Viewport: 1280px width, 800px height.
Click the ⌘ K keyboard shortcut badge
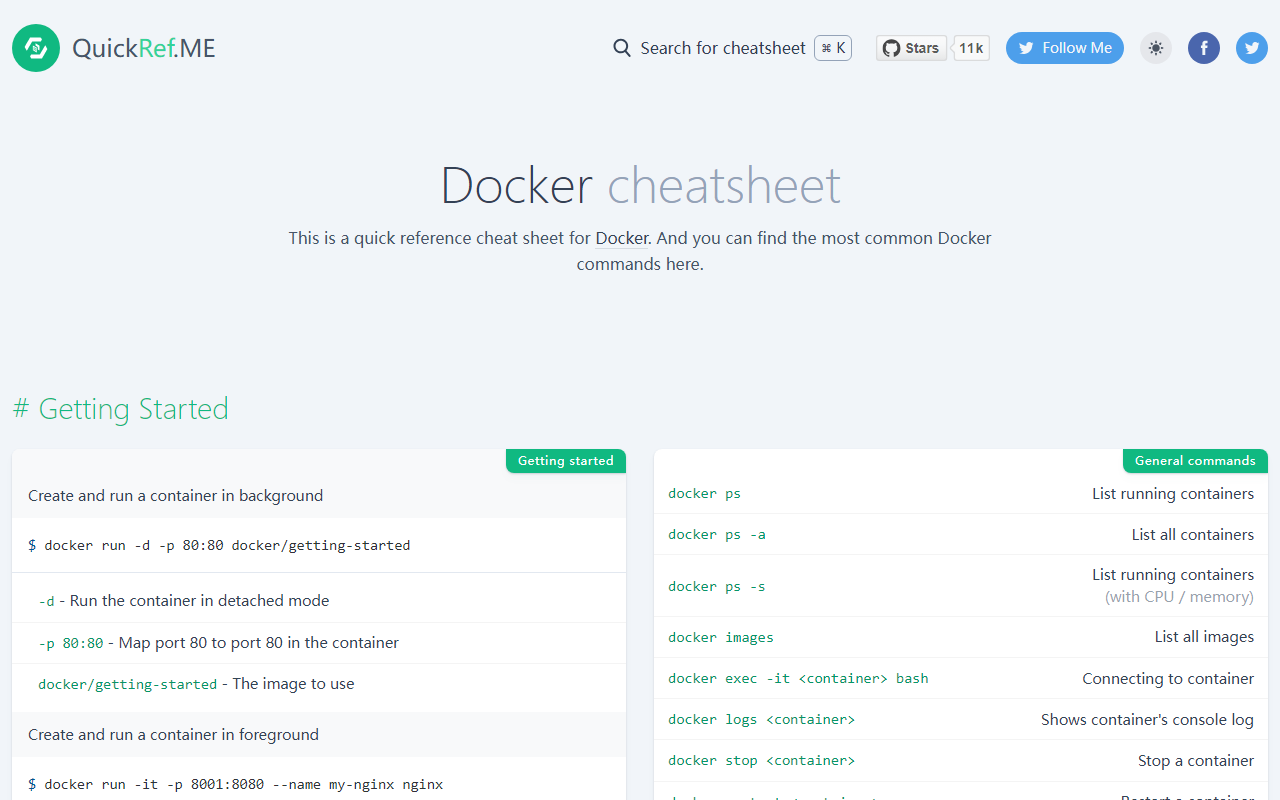pos(833,48)
